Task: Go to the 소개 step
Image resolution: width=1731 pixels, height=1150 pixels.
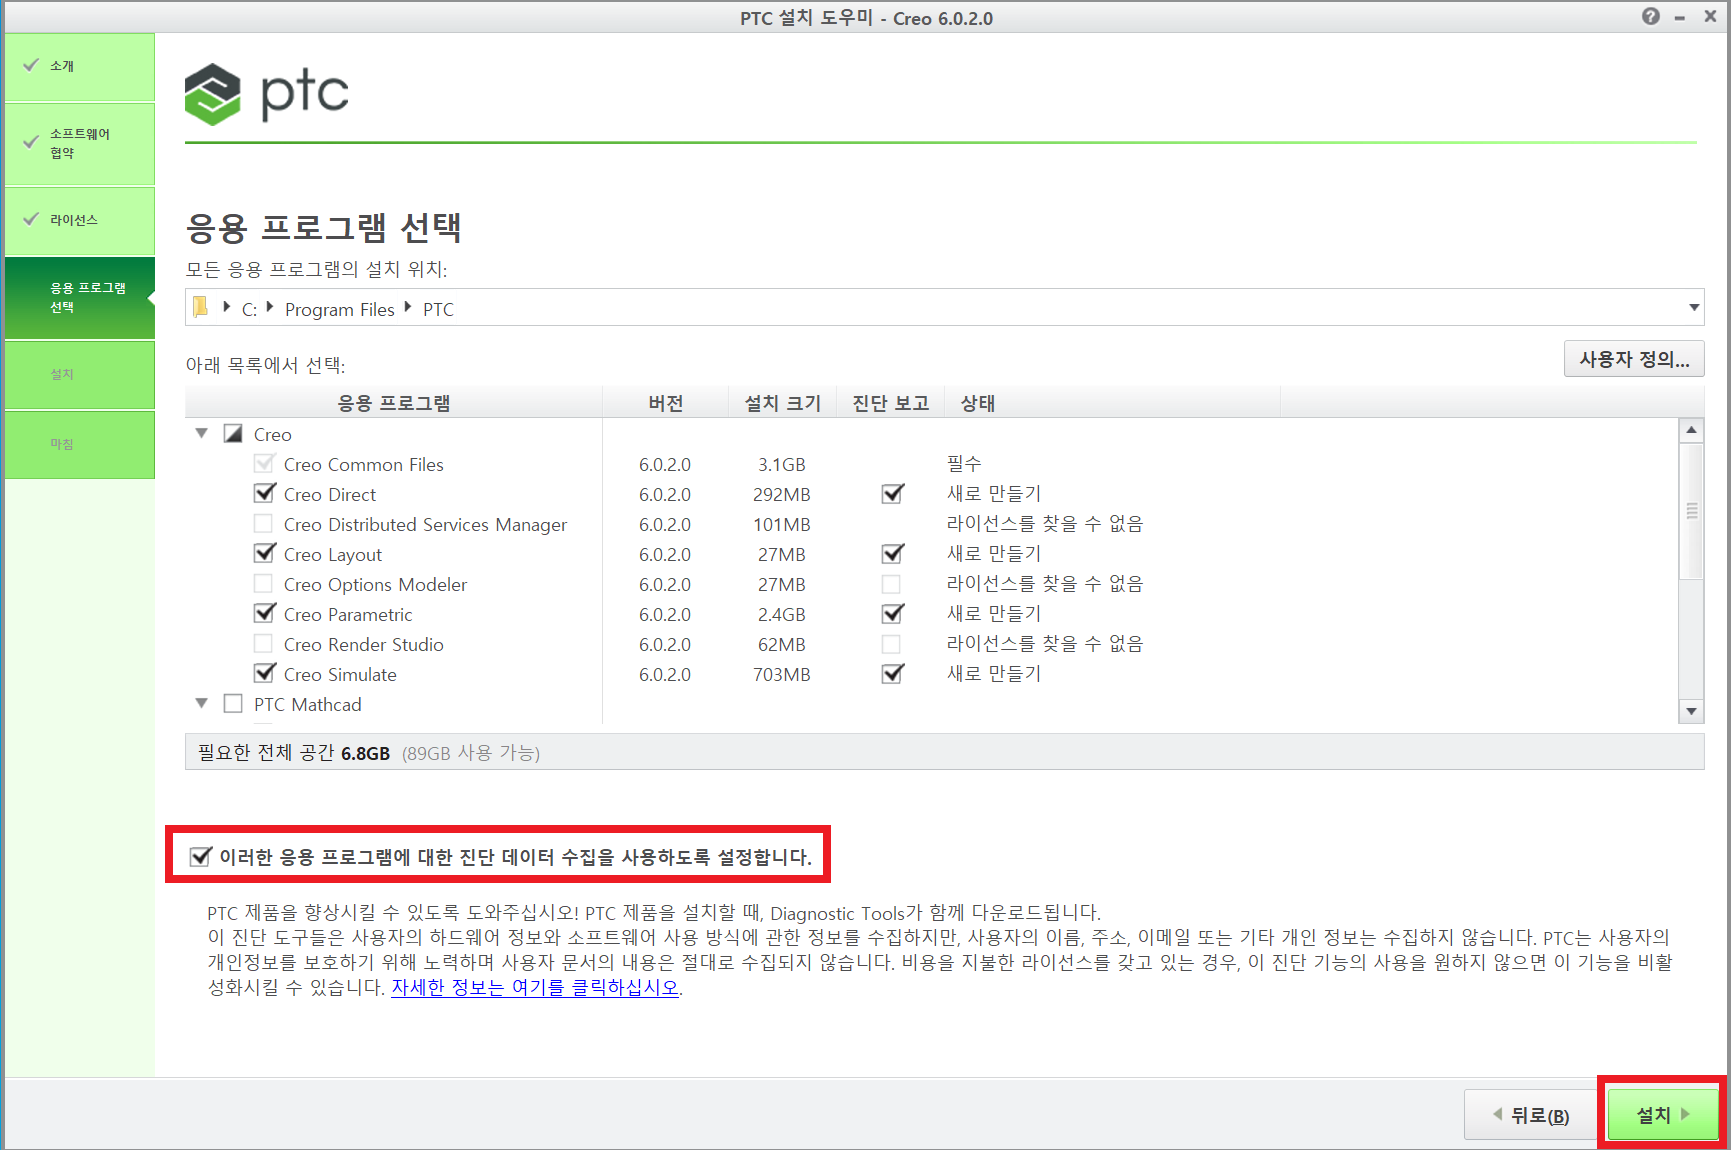Action: point(80,66)
